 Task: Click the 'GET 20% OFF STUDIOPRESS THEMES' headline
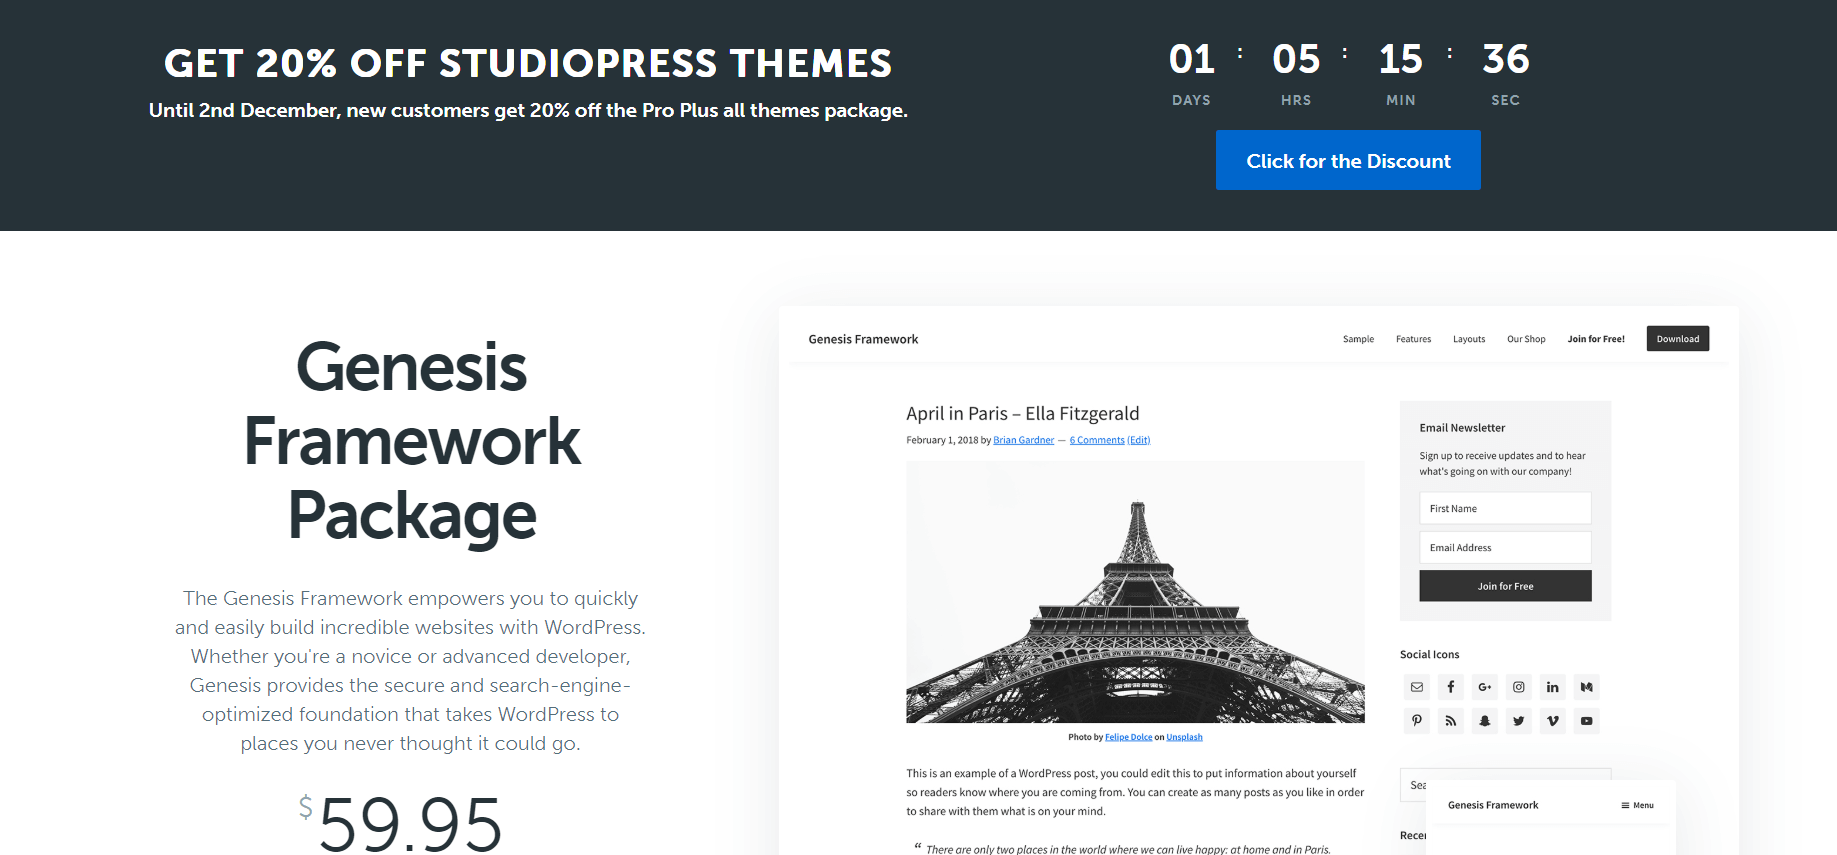coord(528,63)
